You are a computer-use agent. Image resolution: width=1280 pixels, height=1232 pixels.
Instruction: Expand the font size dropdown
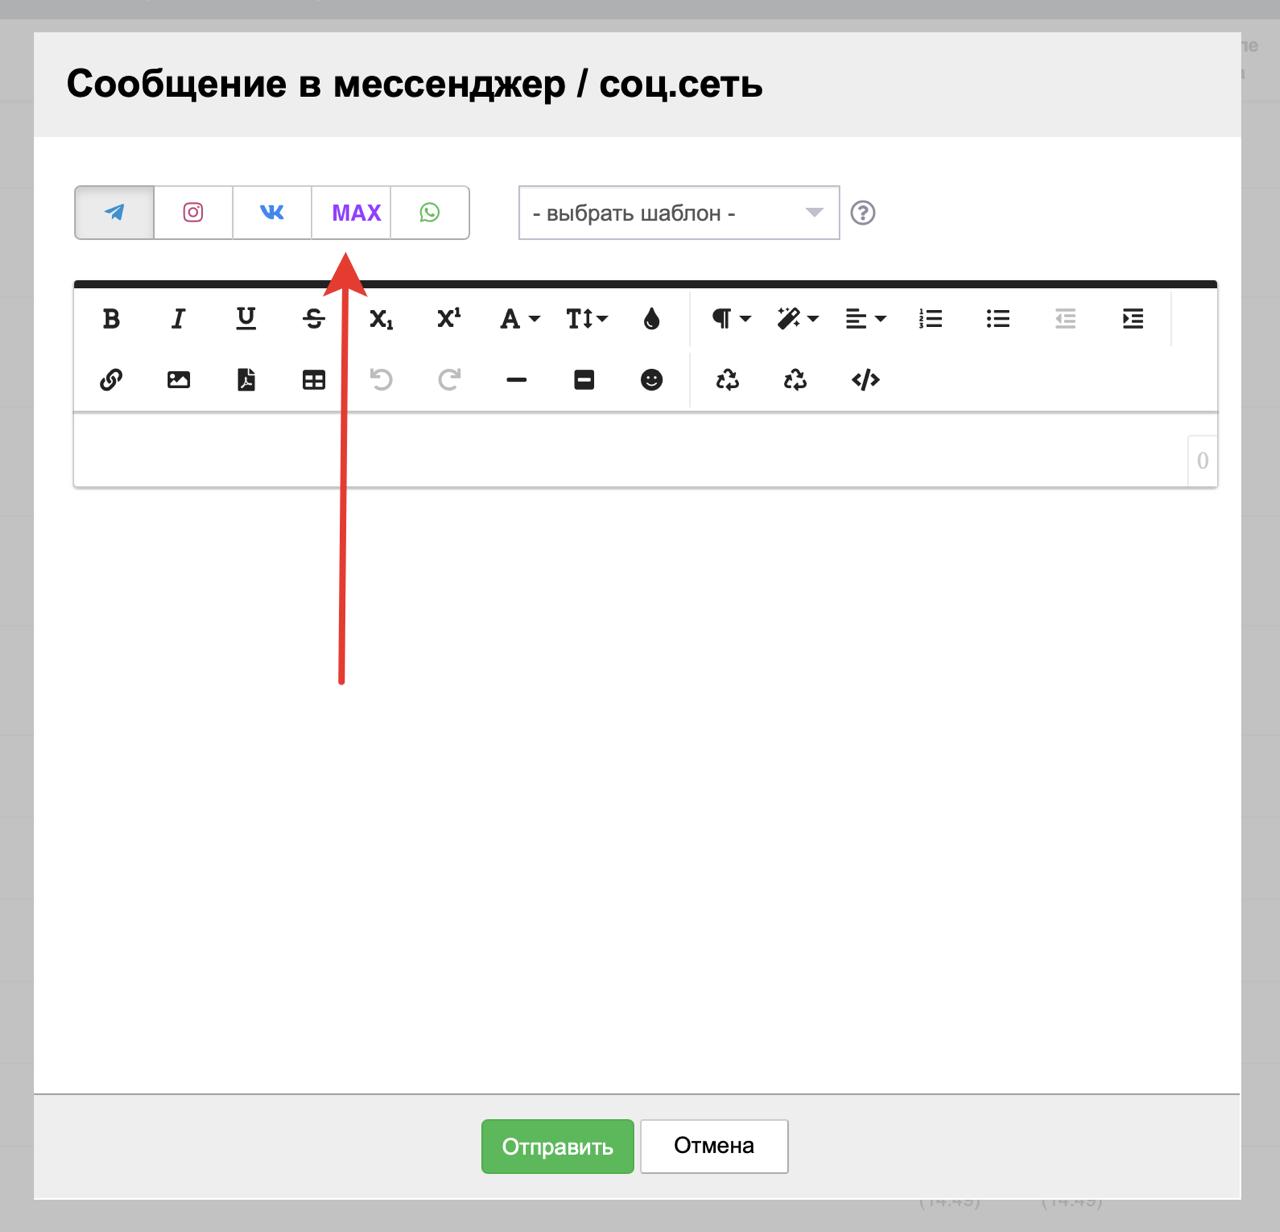[586, 319]
